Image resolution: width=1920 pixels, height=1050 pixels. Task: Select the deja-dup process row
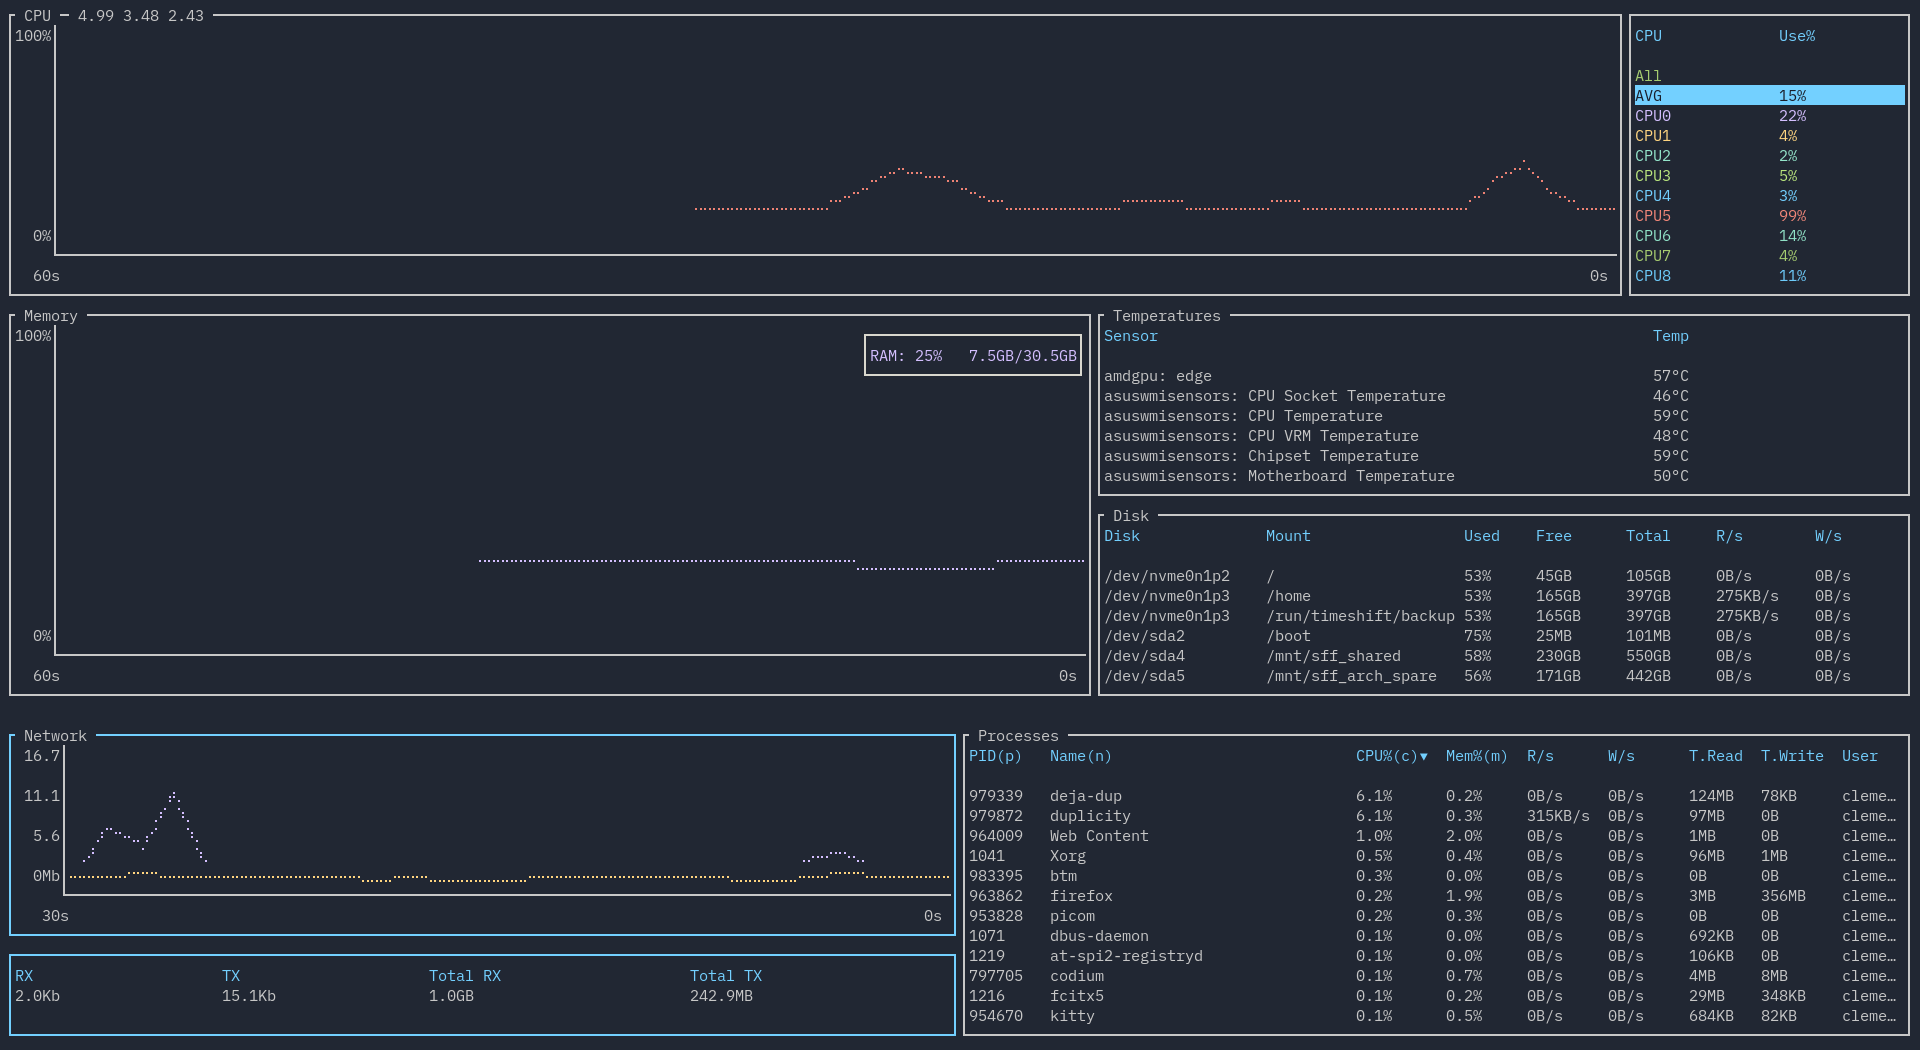click(x=1085, y=796)
